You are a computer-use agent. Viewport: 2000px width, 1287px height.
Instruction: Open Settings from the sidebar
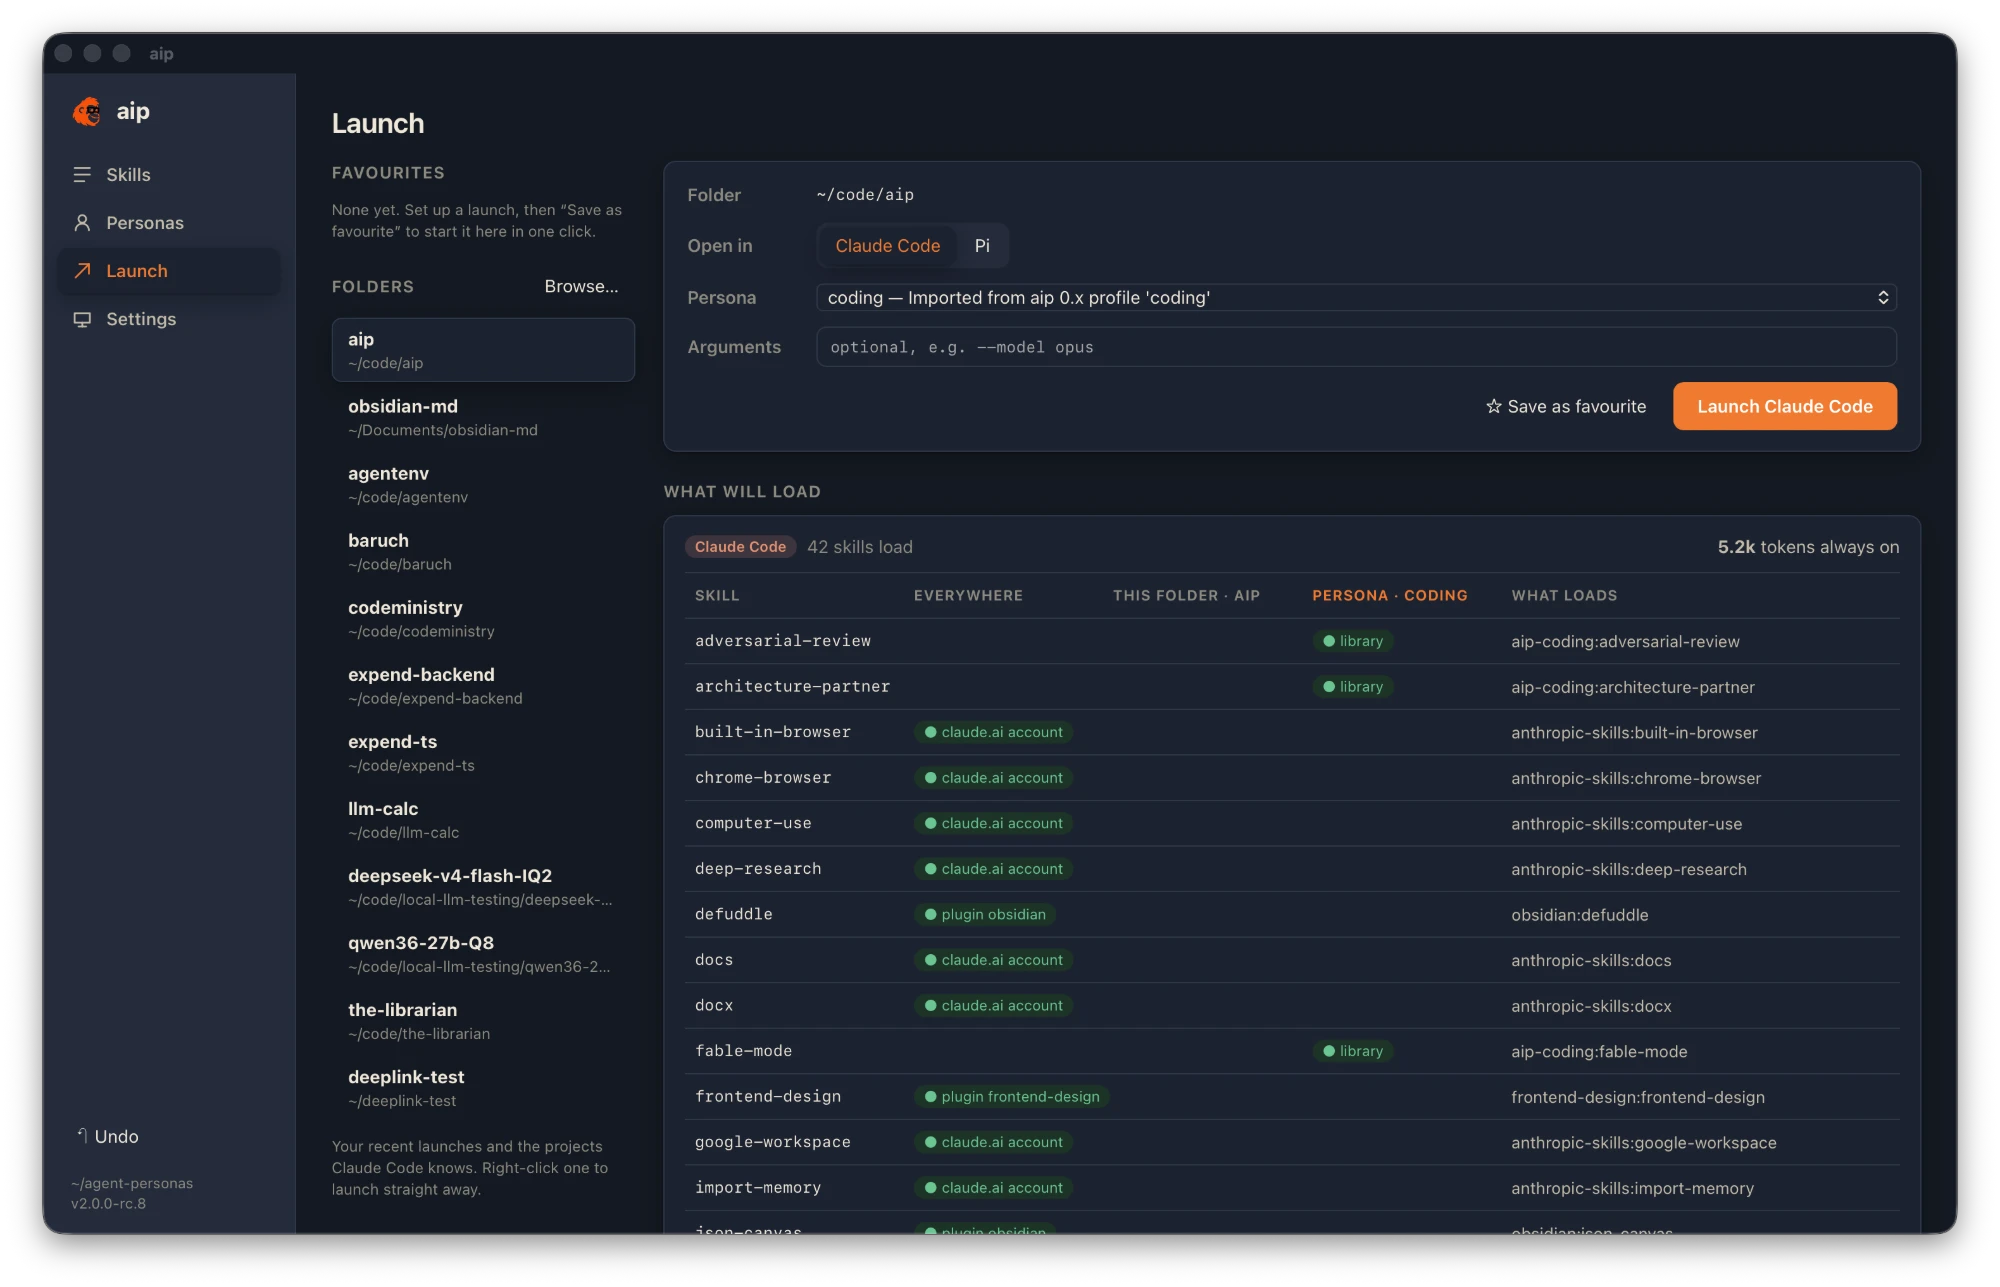coord(169,319)
